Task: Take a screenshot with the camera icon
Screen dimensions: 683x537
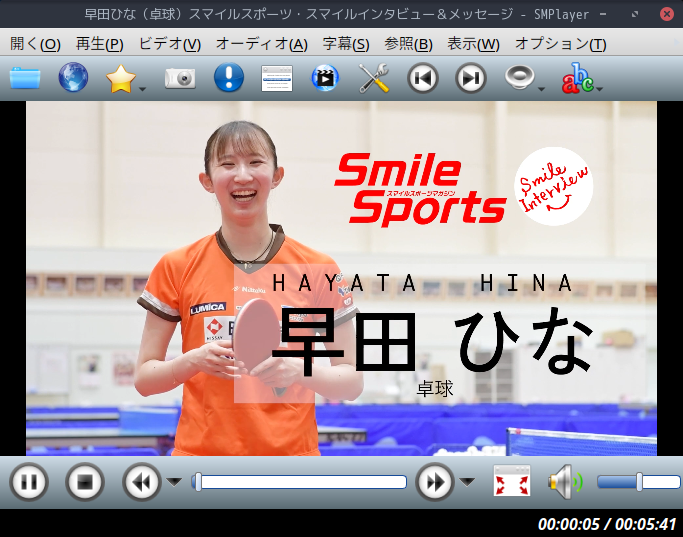Action: (x=180, y=78)
